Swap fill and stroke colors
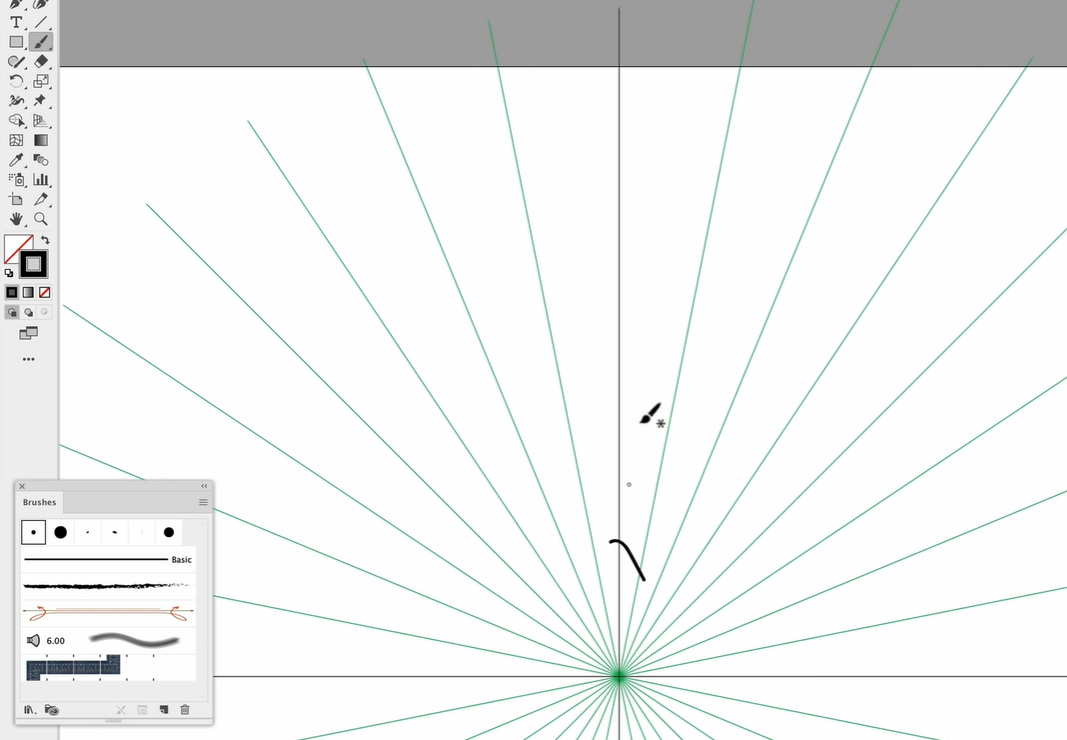The width and height of the screenshot is (1067, 740). pos(45,241)
